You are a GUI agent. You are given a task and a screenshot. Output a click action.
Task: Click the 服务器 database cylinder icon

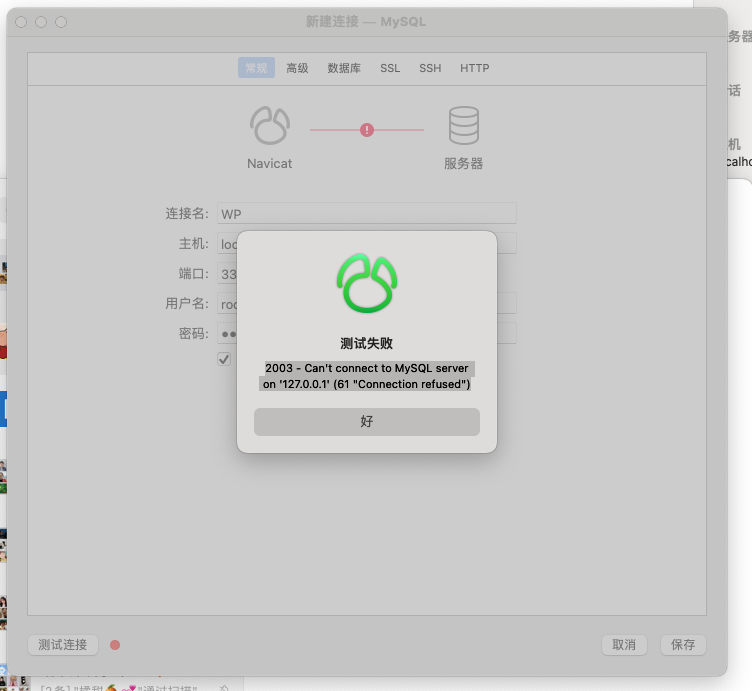point(463,125)
